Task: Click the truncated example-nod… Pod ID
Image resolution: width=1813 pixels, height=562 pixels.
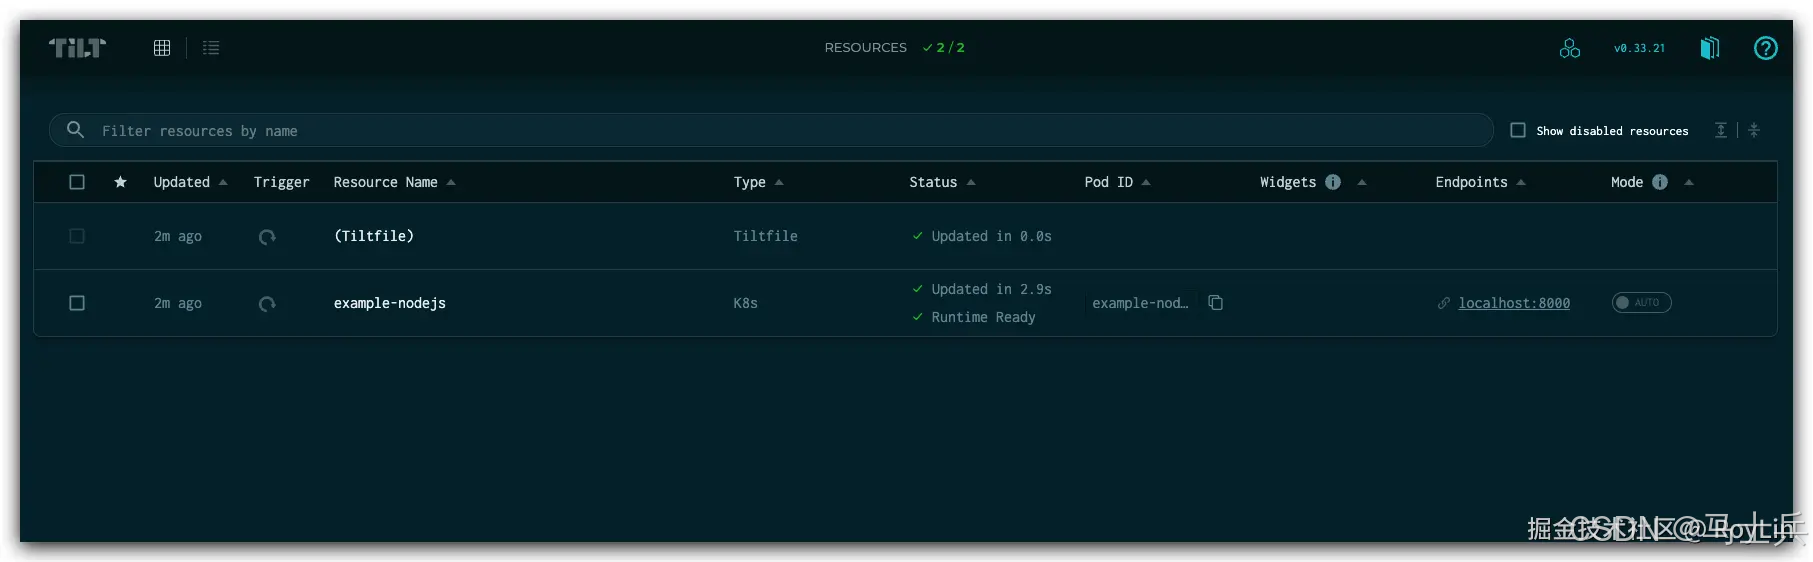Action: coord(1140,303)
